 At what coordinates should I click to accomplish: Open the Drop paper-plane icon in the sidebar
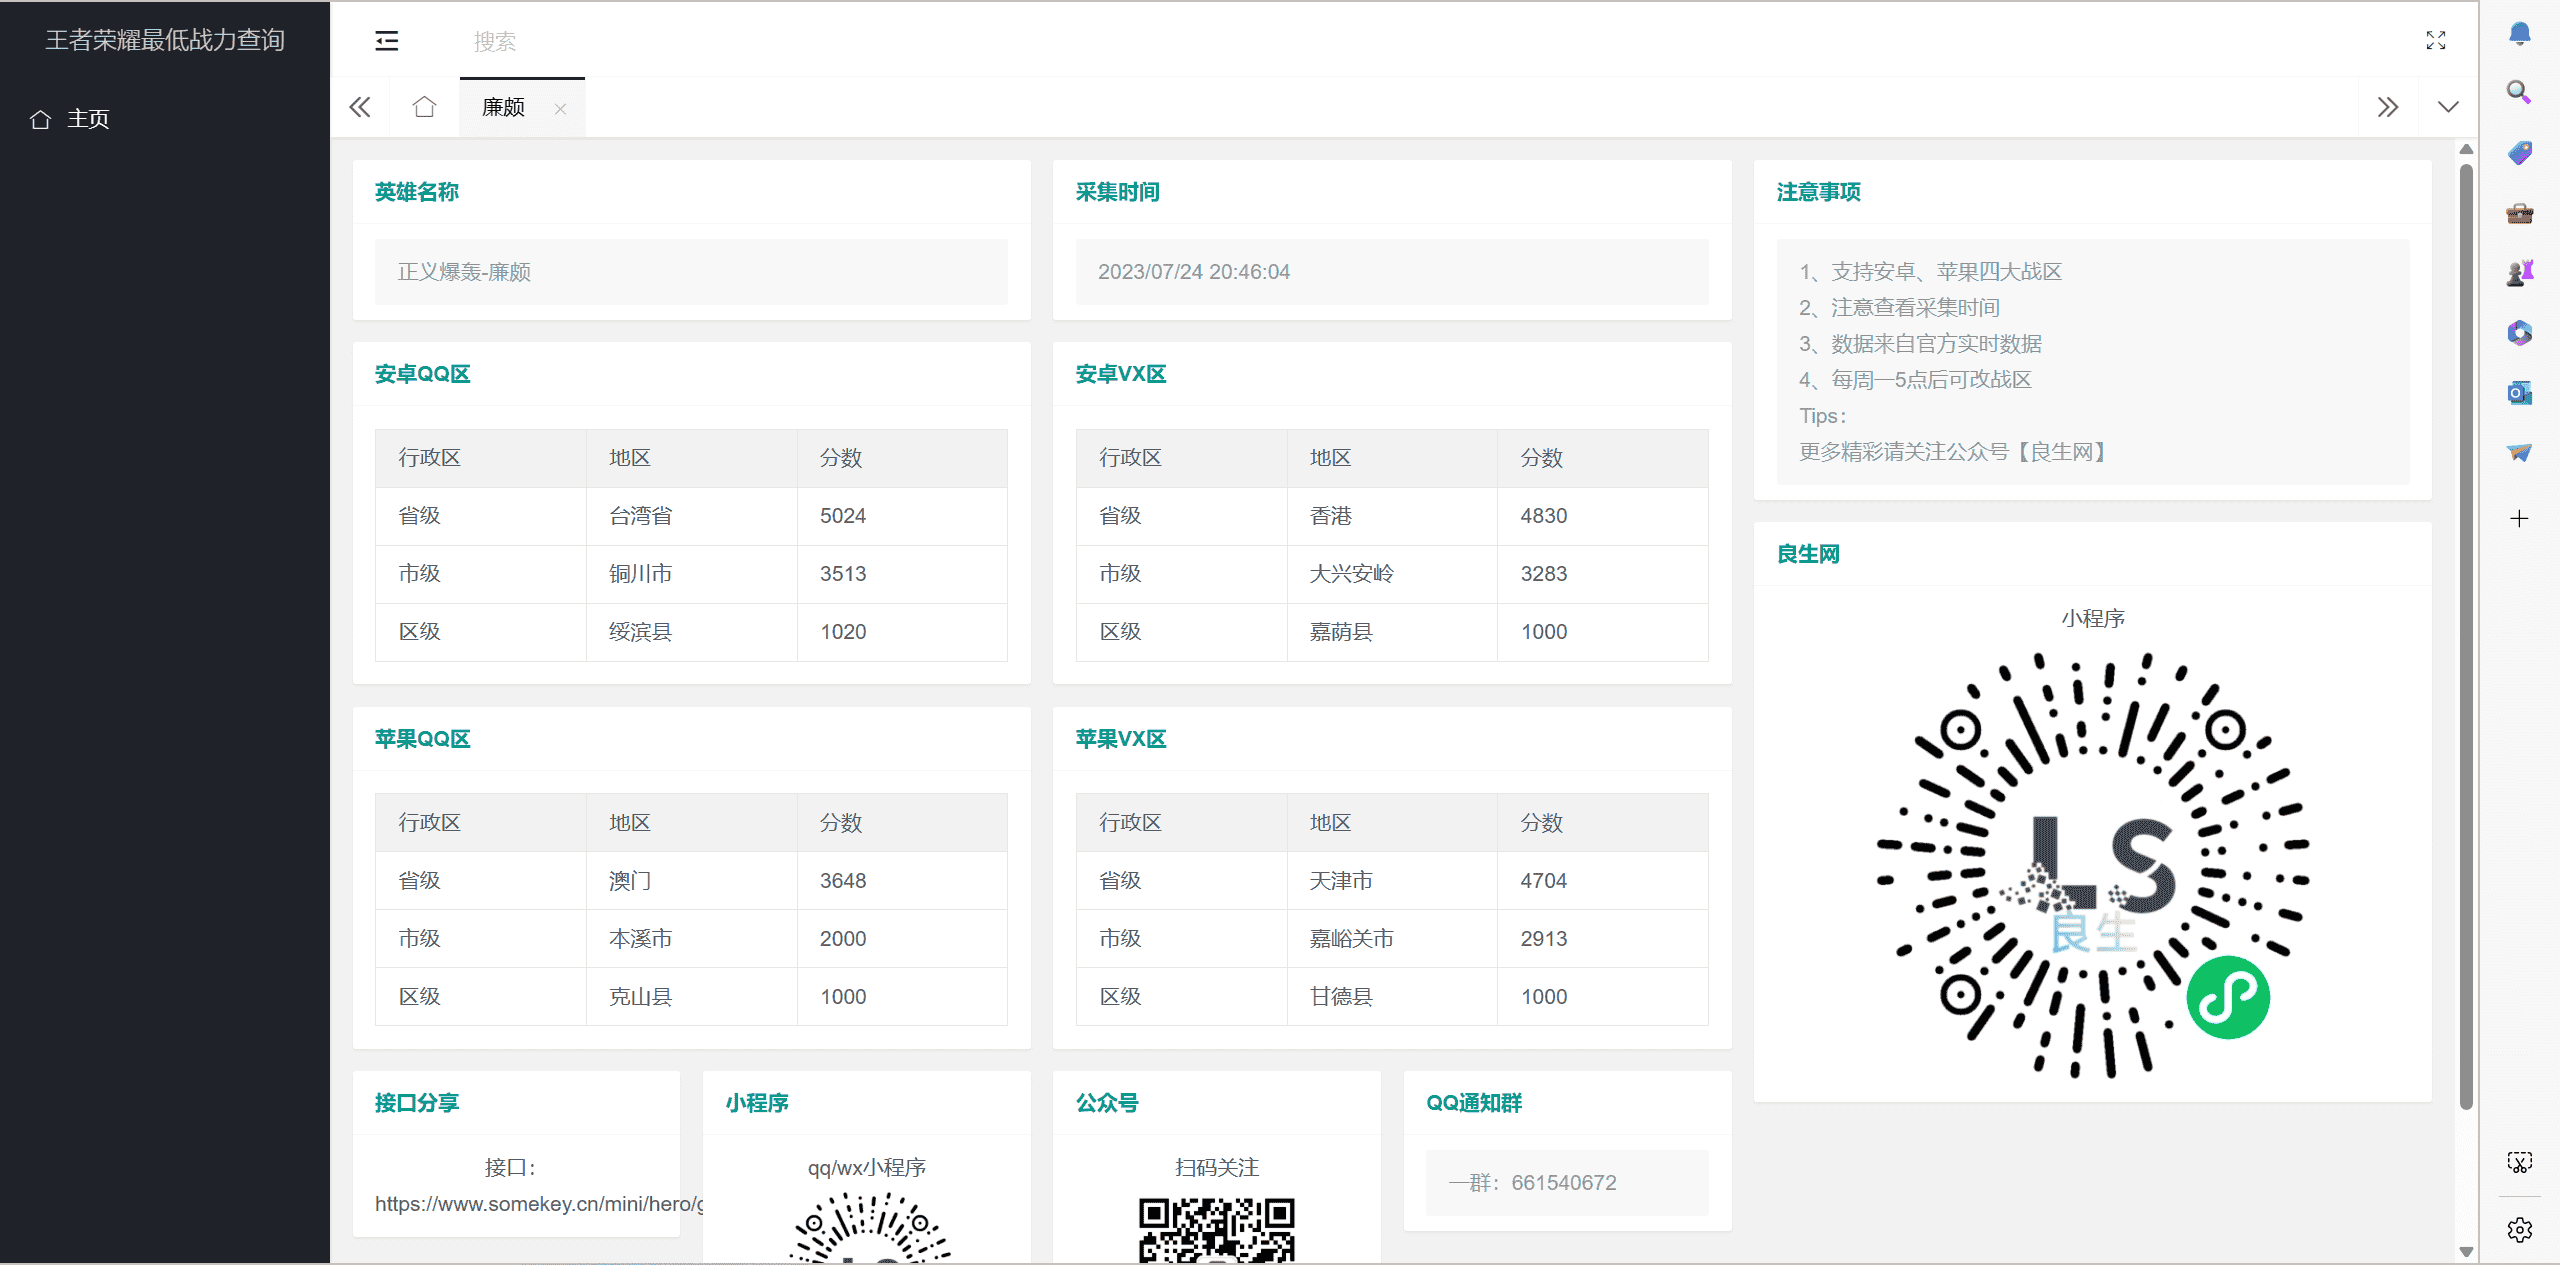[x=2519, y=452]
